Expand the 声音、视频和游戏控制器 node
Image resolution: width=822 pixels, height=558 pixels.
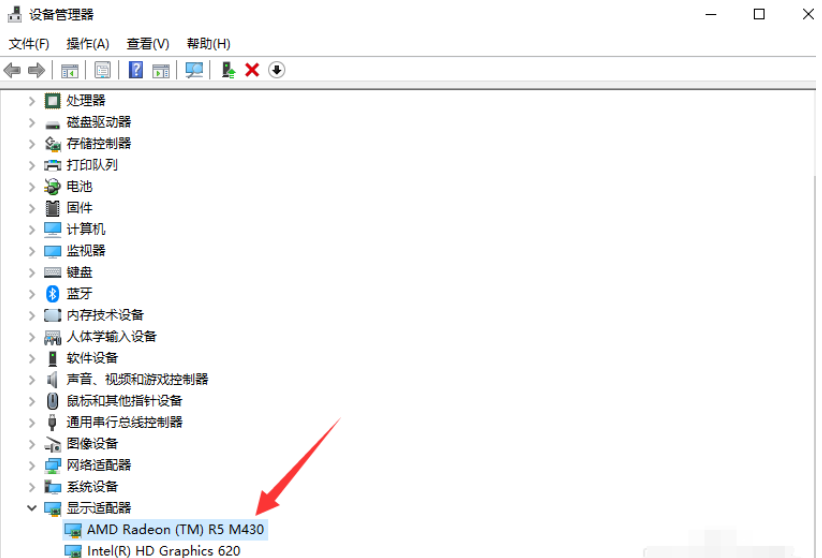click(31, 379)
